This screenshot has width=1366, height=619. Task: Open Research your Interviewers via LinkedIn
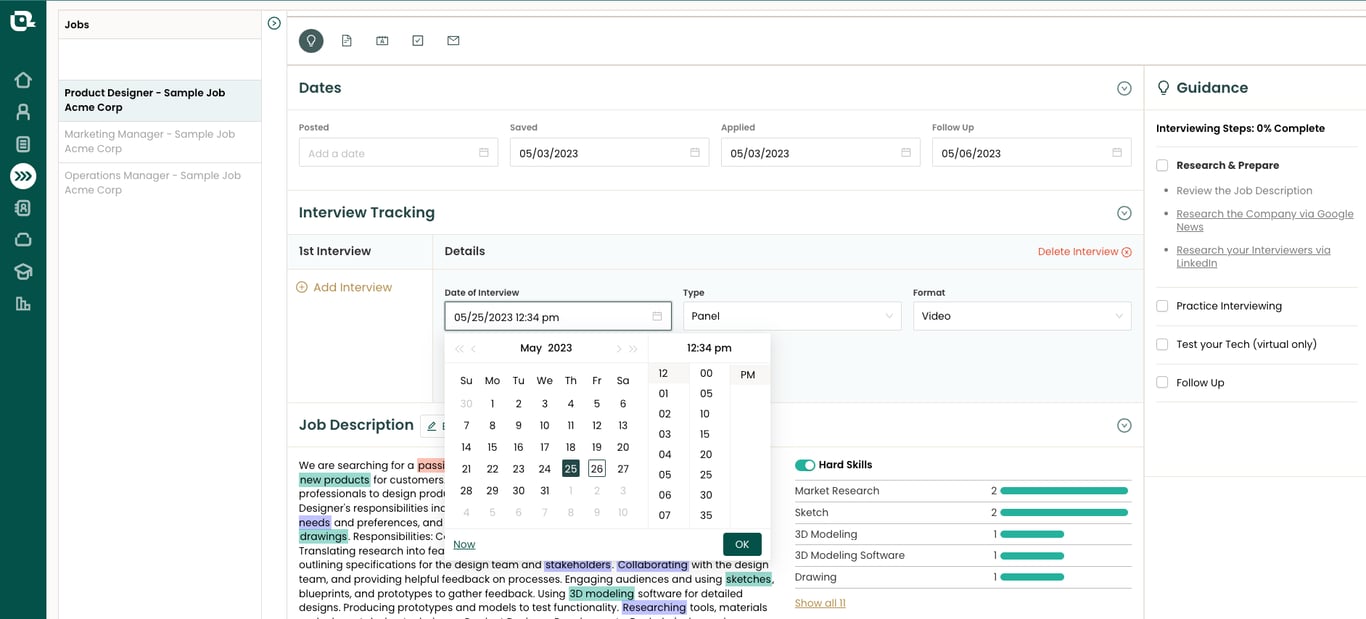1253,257
